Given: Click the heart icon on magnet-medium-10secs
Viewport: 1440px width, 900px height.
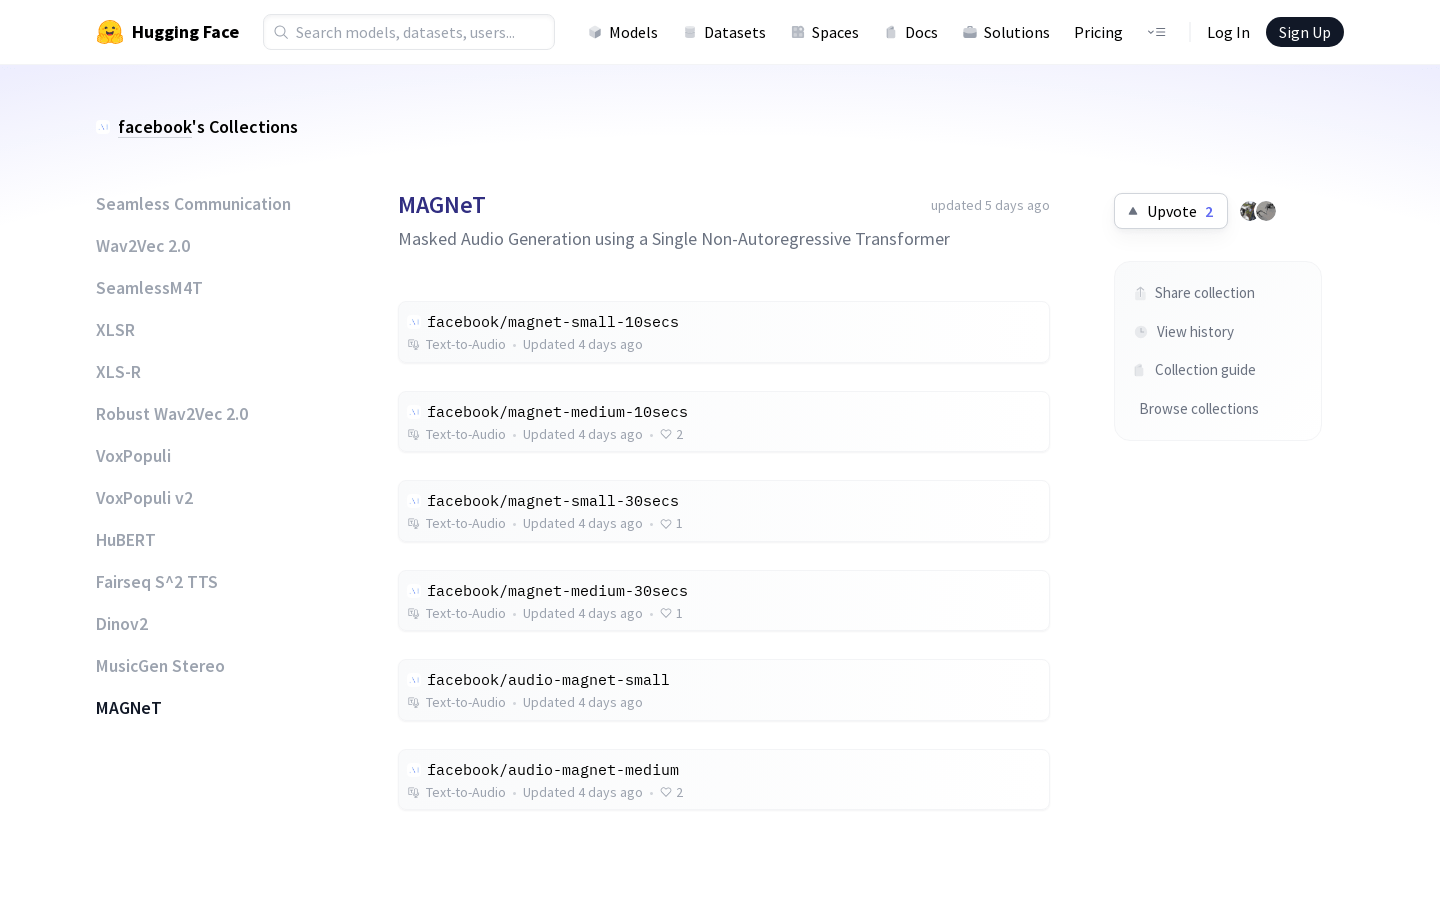Looking at the screenshot, I should pyautogui.click(x=666, y=435).
